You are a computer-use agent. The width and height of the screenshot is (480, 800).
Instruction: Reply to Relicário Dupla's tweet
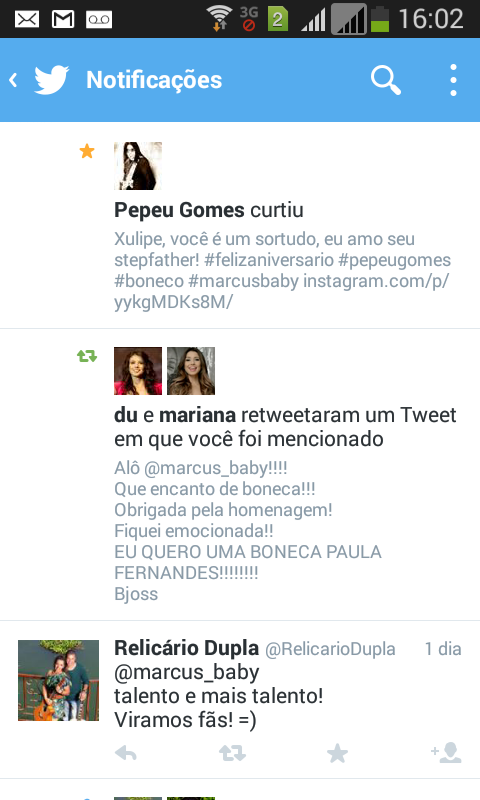[126, 753]
